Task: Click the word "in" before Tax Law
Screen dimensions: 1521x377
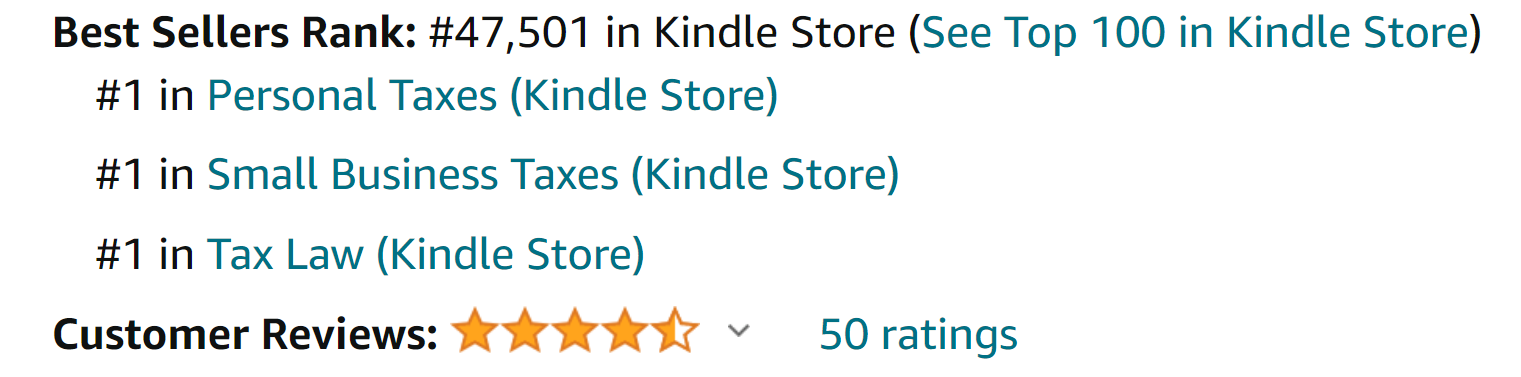Action: [x=177, y=254]
